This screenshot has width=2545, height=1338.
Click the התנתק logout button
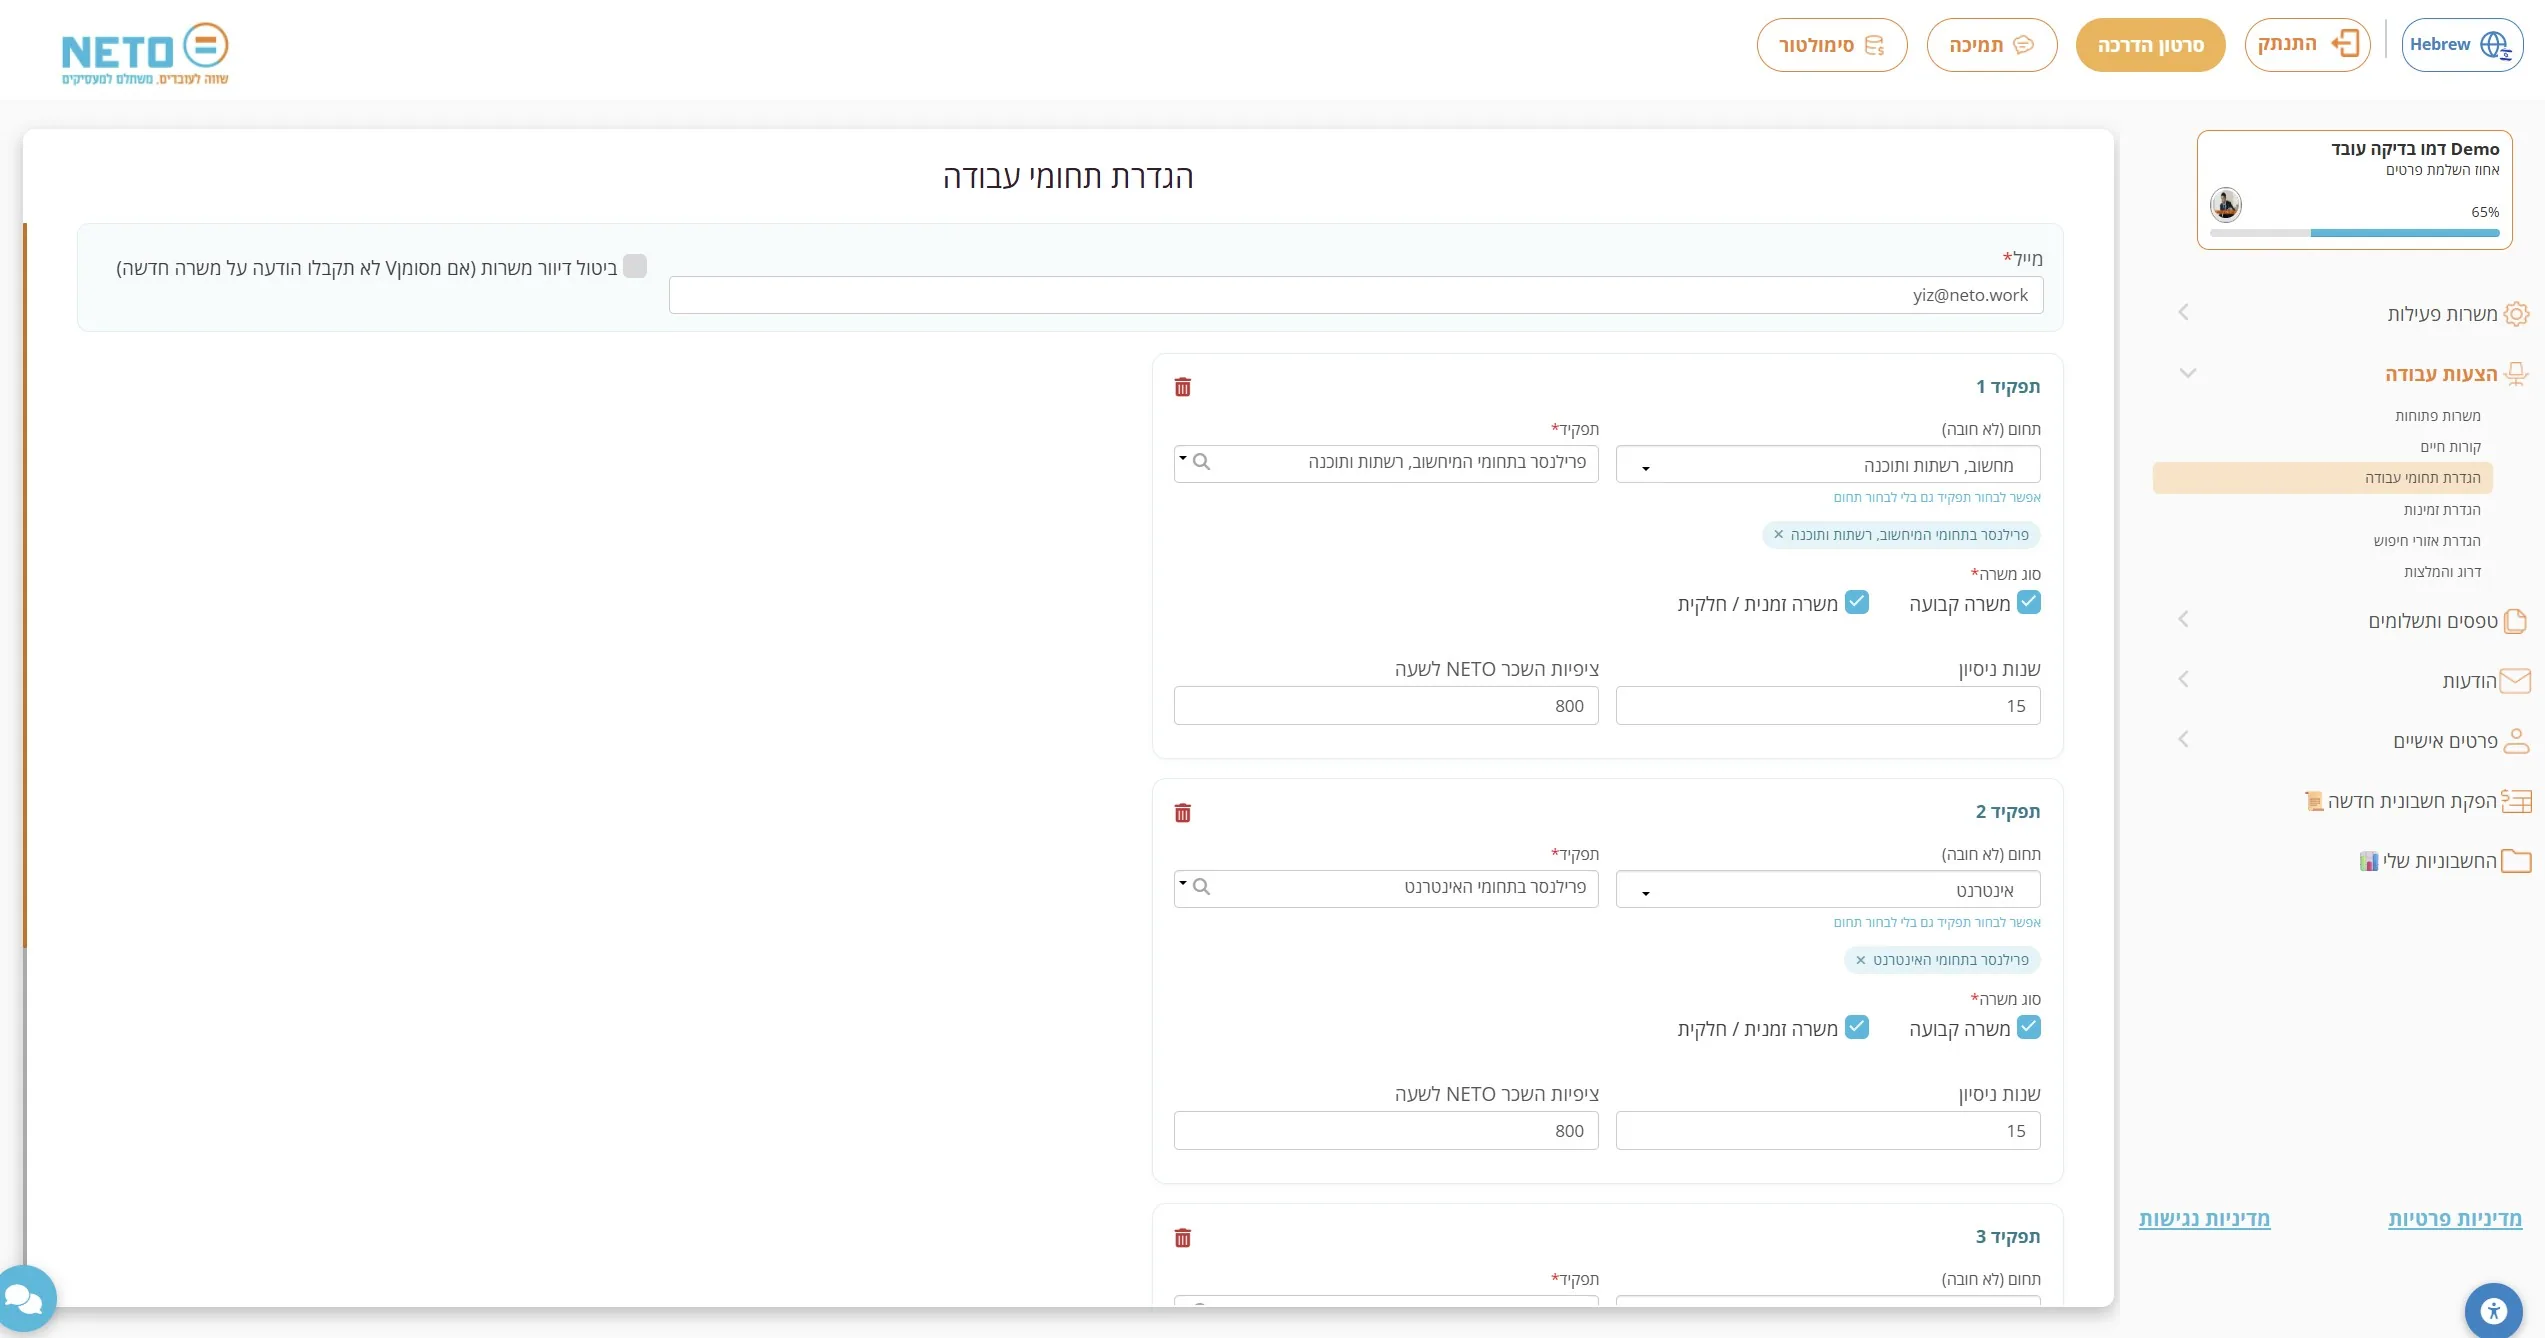coord(2307,45)
